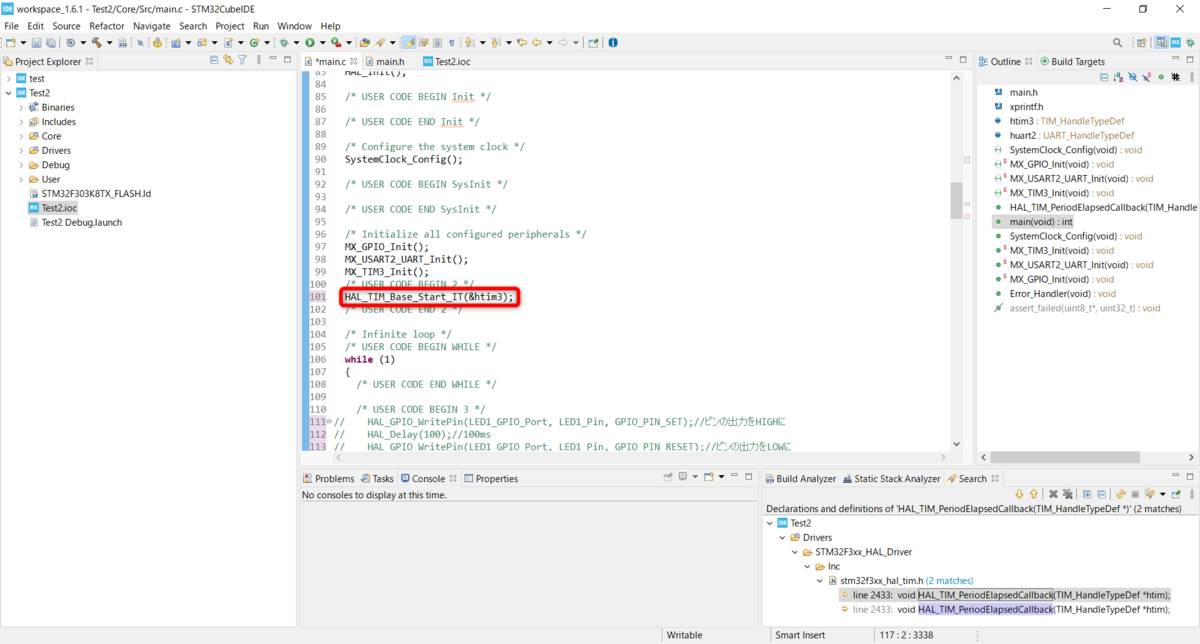This screenshot has height=644, width=1200.
Task: Toggle Hide Fields in Outline
Action: point(1133,76)
